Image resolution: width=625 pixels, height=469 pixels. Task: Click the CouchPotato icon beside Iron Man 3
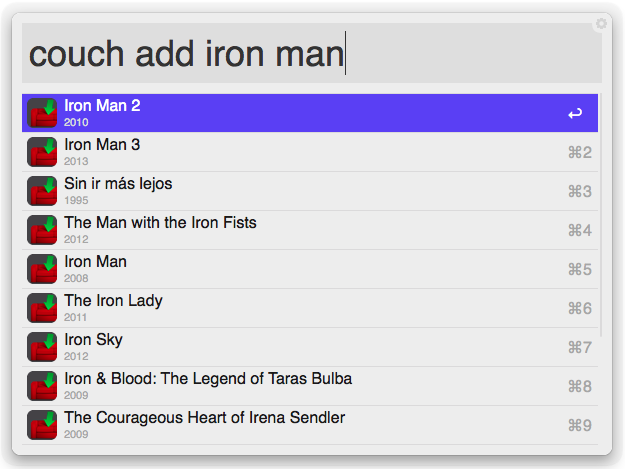43,152
